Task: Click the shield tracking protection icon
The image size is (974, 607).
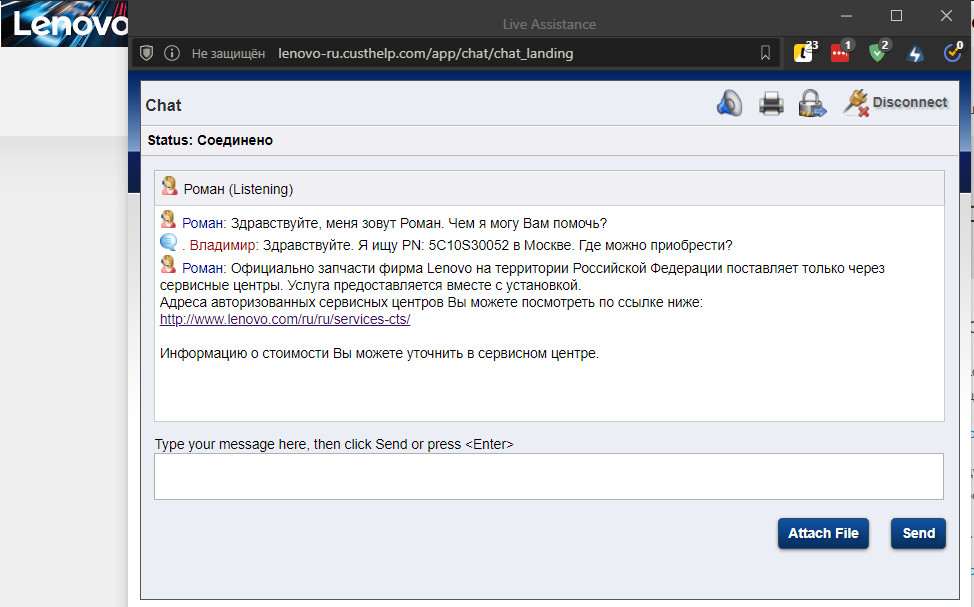Action: (146, 53)
